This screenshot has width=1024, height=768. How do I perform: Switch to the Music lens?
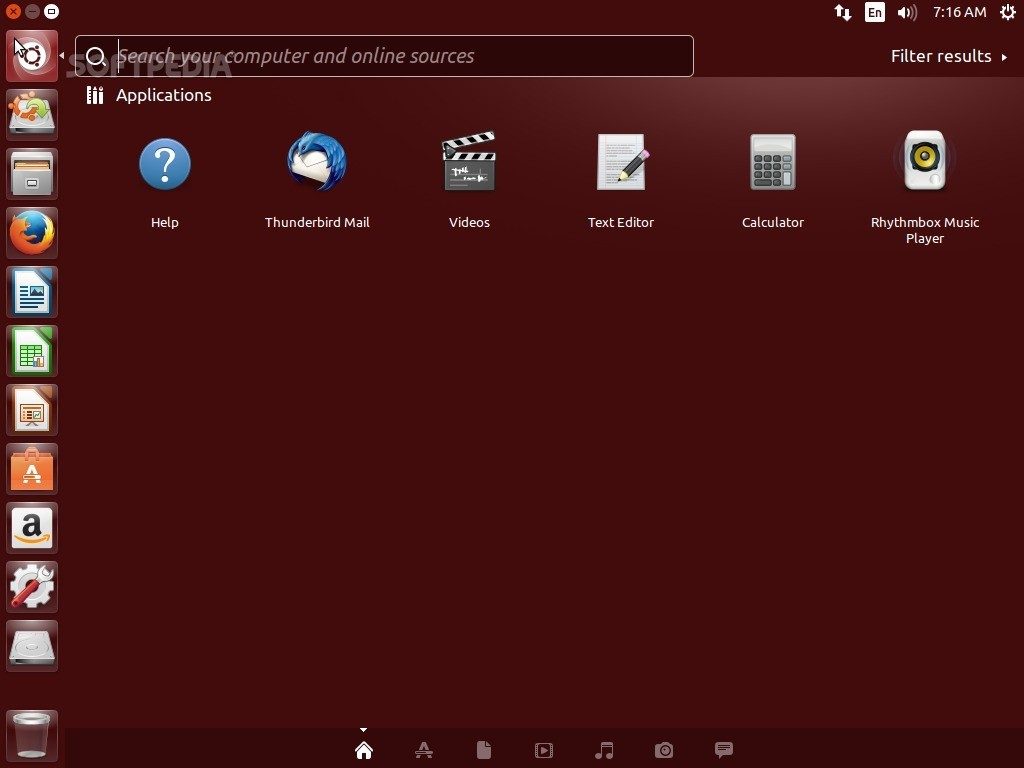point(604,750)
